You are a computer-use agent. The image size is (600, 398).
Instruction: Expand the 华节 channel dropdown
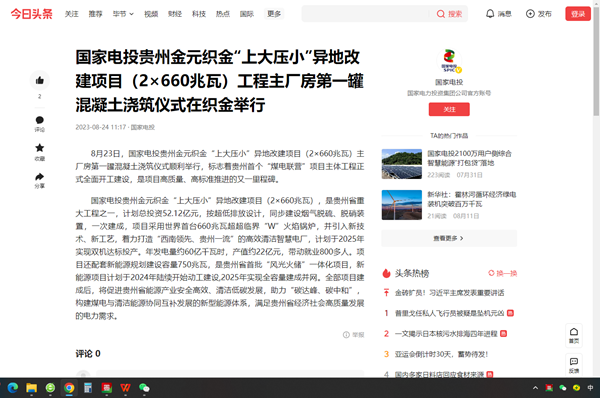click(123, 14)
